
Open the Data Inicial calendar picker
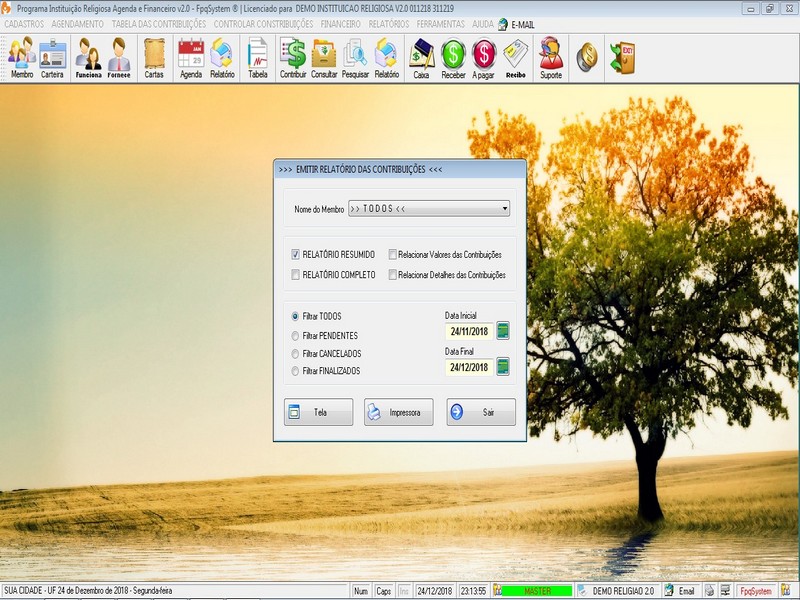(503, 331)
